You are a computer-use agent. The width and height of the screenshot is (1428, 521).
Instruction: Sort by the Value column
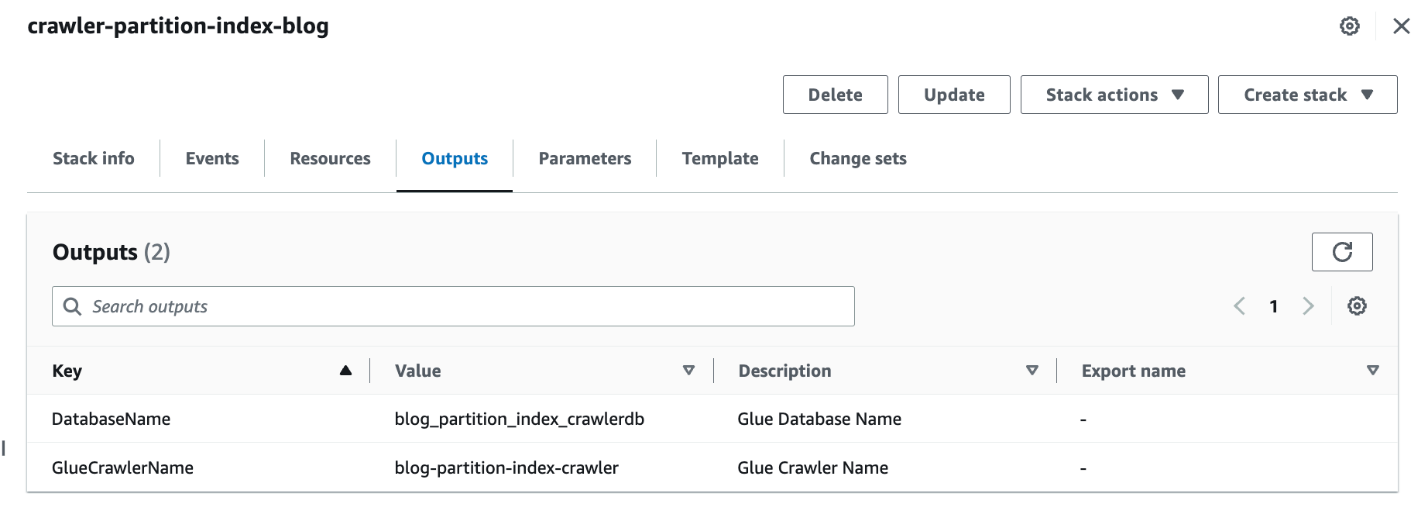(688, 371)
